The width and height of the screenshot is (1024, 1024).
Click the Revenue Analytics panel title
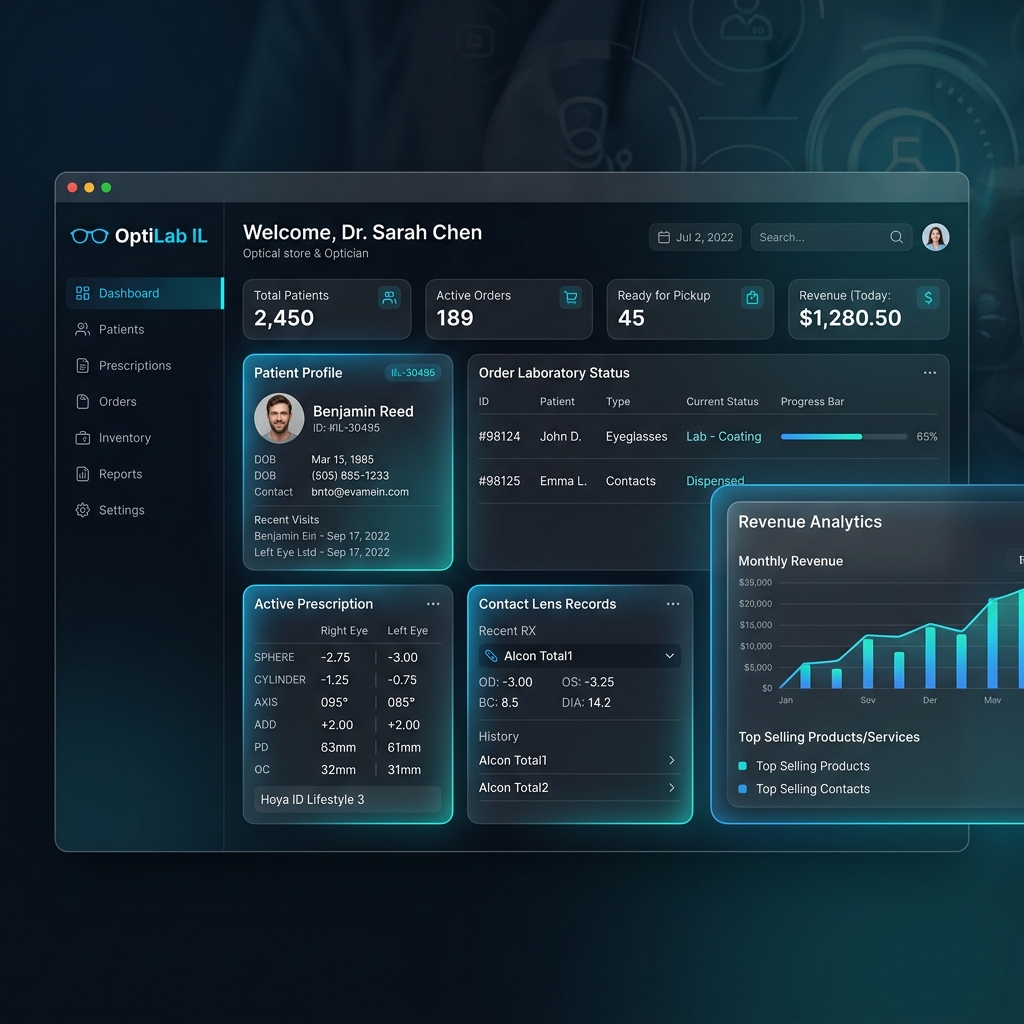coord(810,522)
